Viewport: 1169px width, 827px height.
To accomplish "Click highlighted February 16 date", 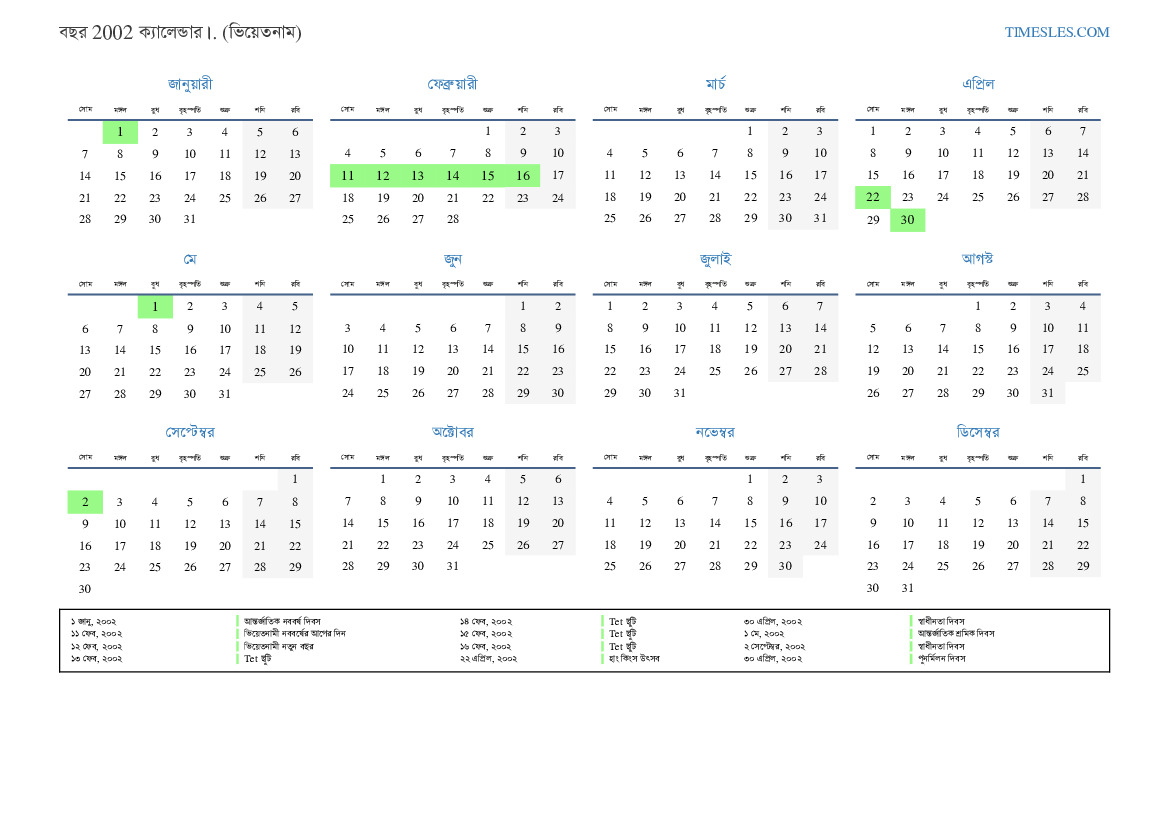I will [523, 175].
